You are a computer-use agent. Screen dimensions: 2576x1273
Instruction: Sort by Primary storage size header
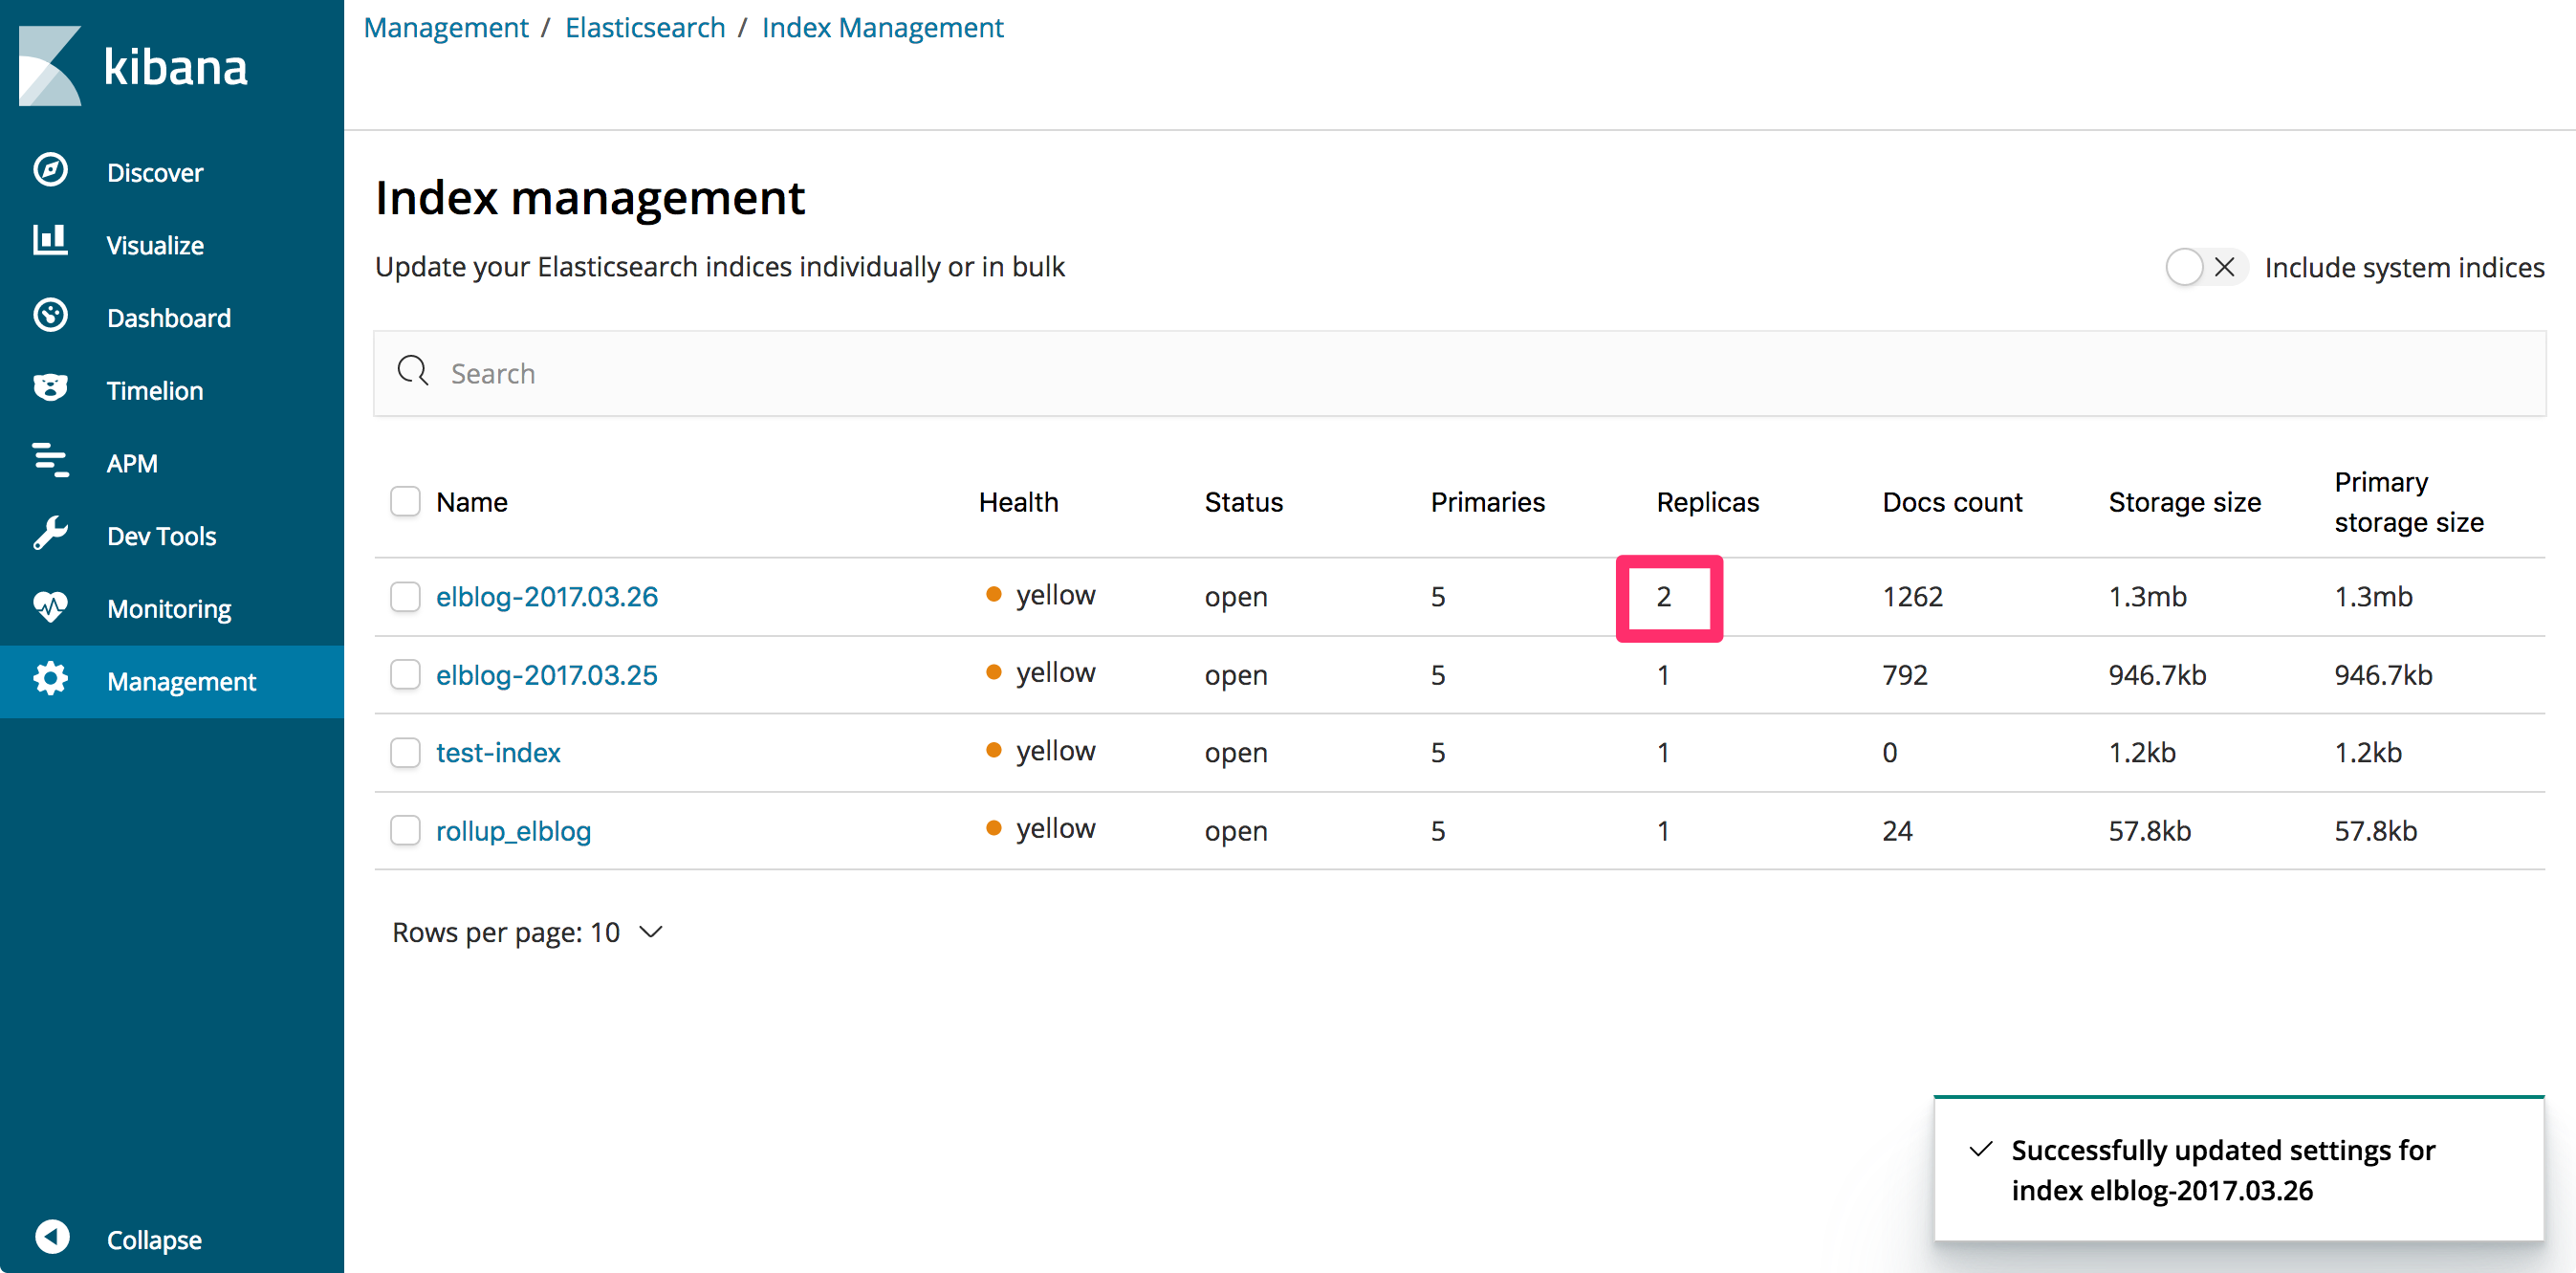[2409, 502]
